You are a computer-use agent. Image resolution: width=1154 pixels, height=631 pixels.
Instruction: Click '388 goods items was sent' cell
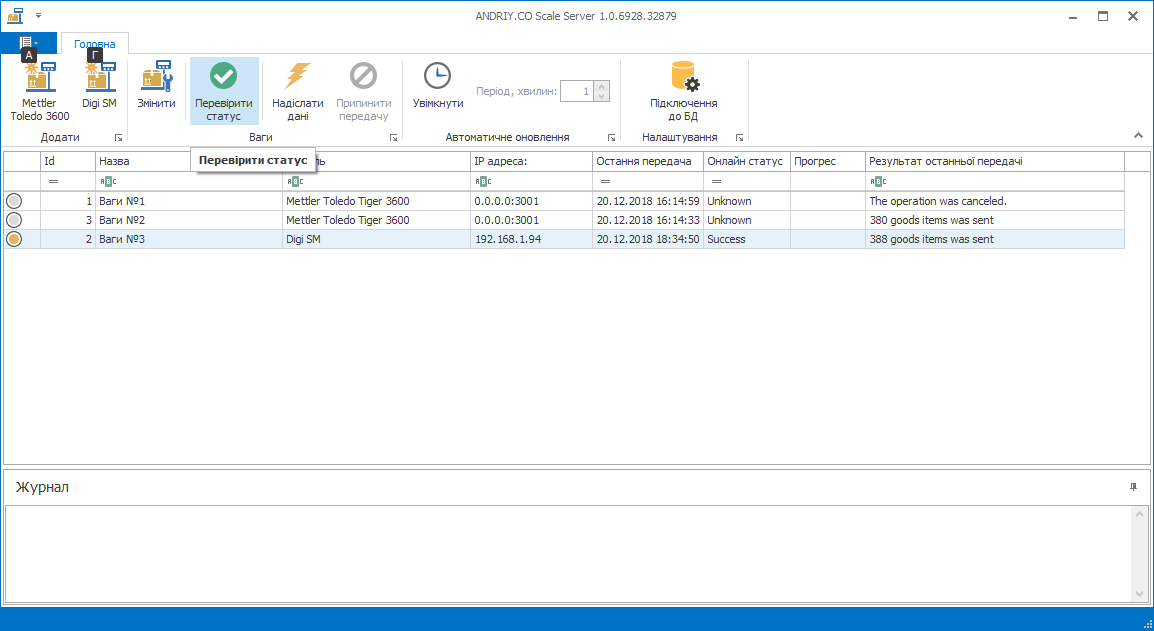tap(995, 239)
